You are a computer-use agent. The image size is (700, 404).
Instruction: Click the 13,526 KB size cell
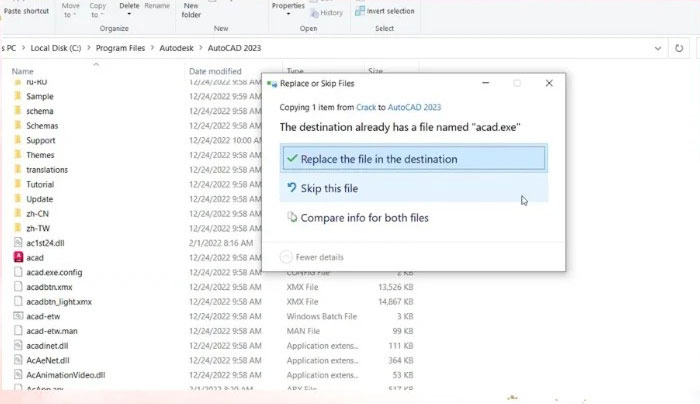396,287
